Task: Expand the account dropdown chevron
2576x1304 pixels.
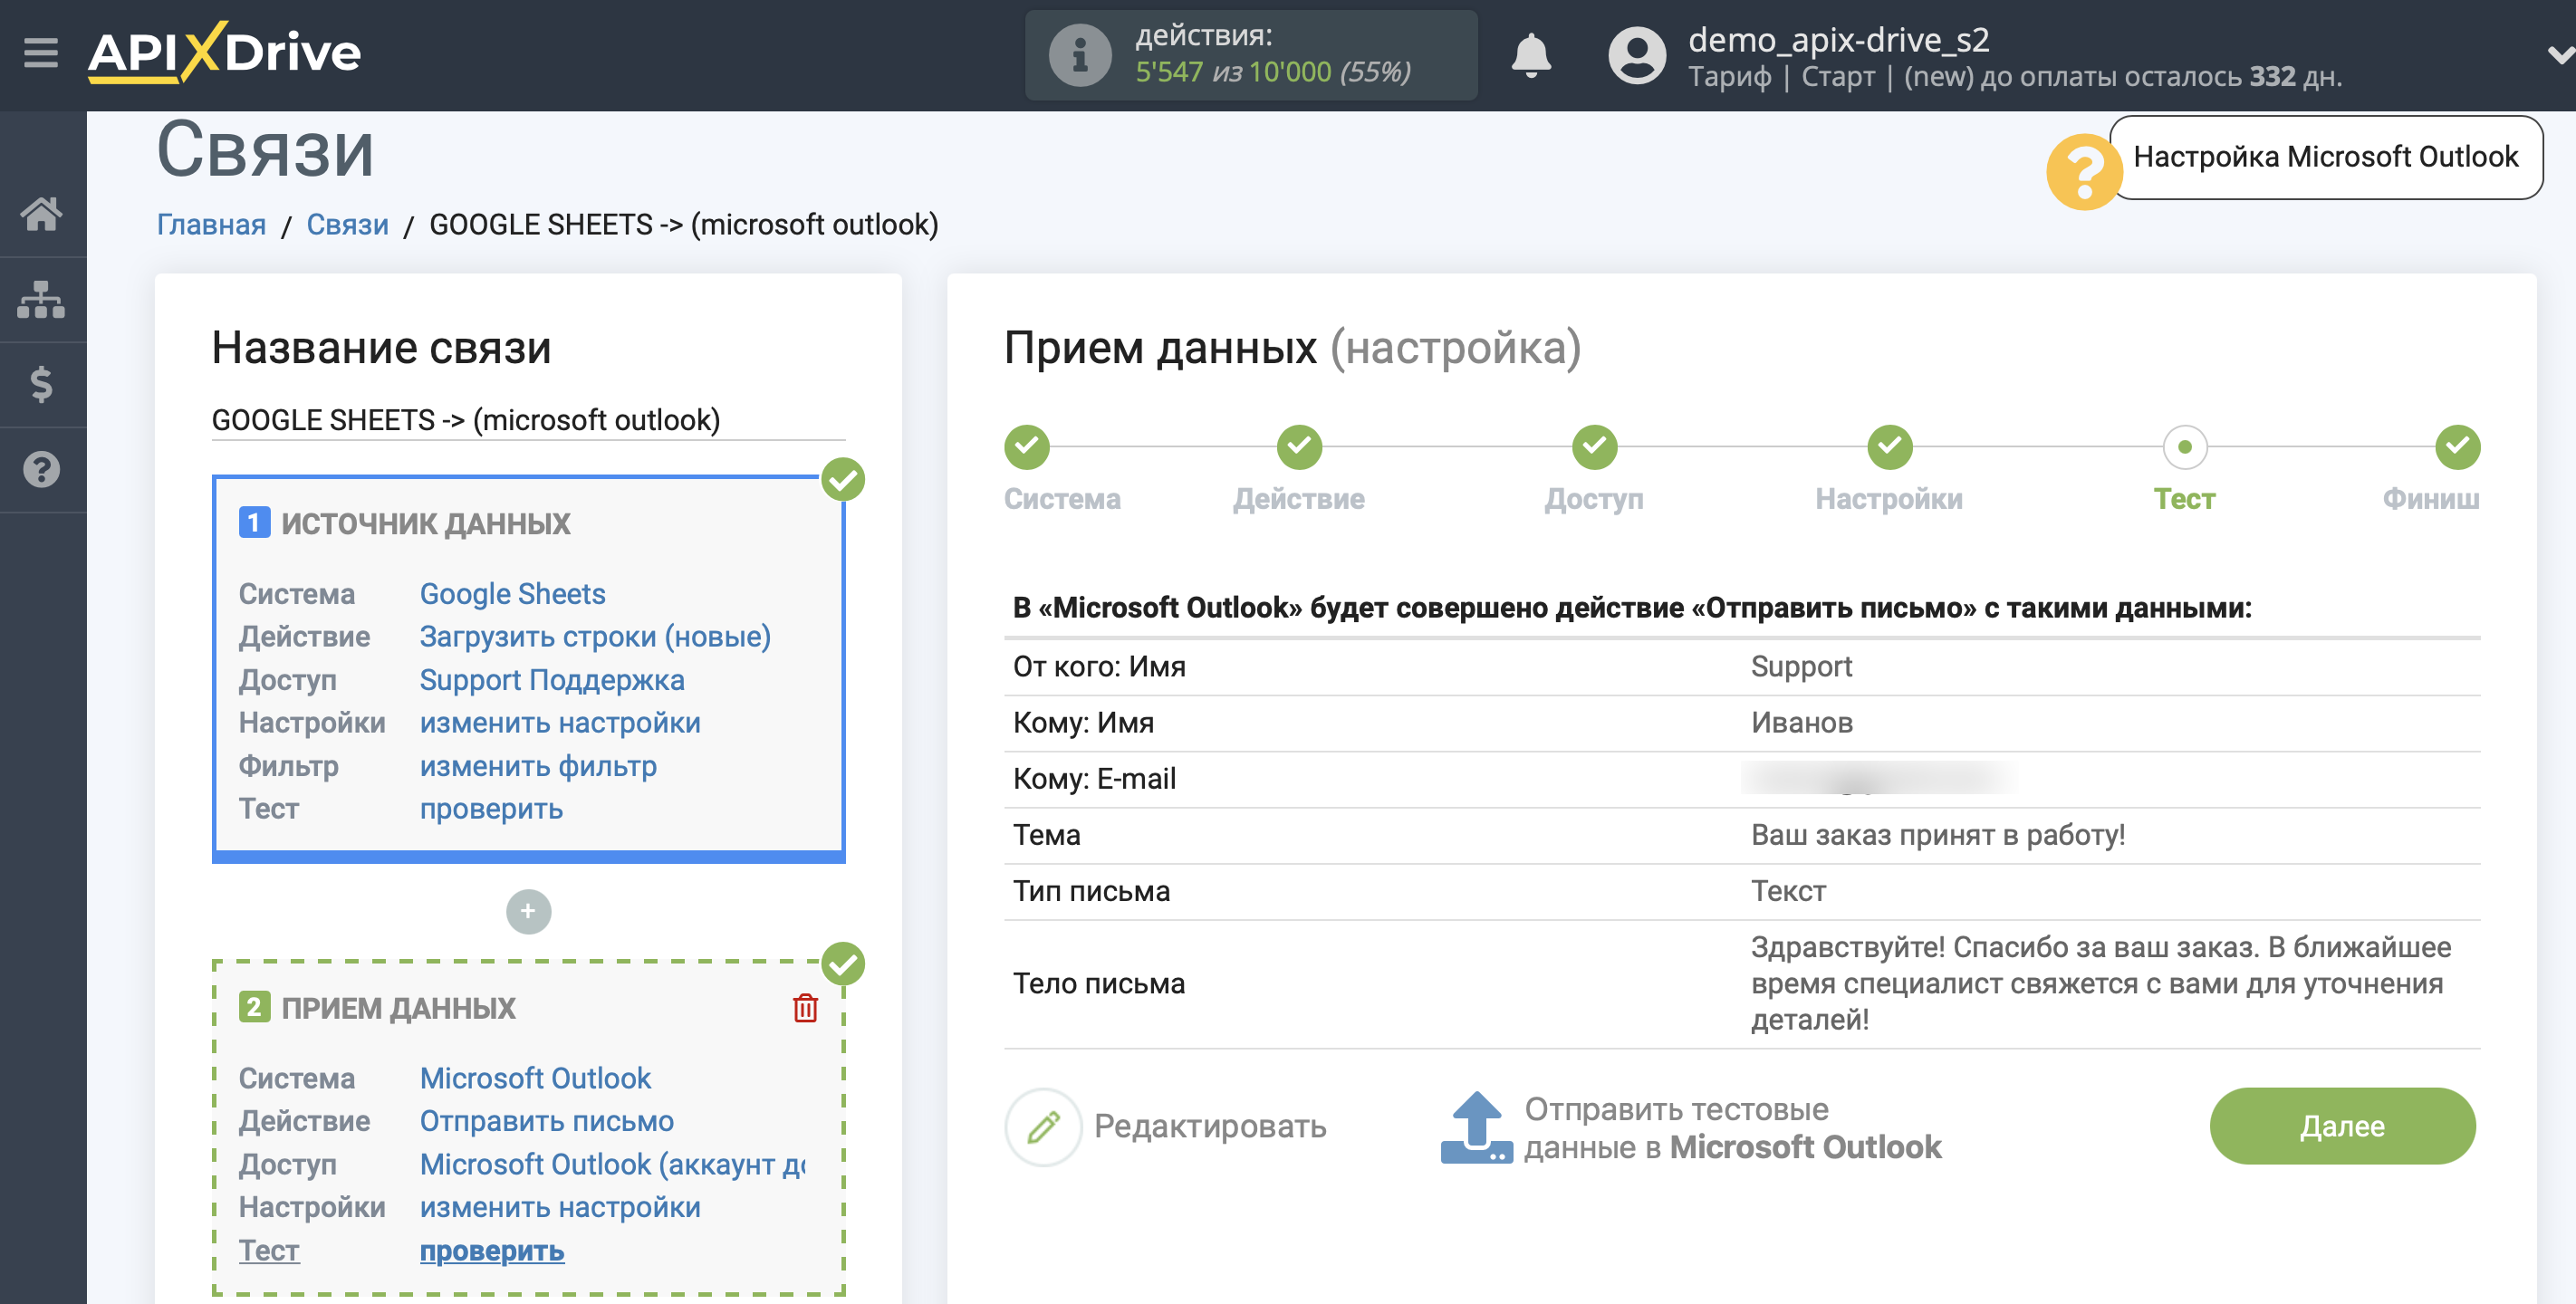Action: (x=2559, y=55)
